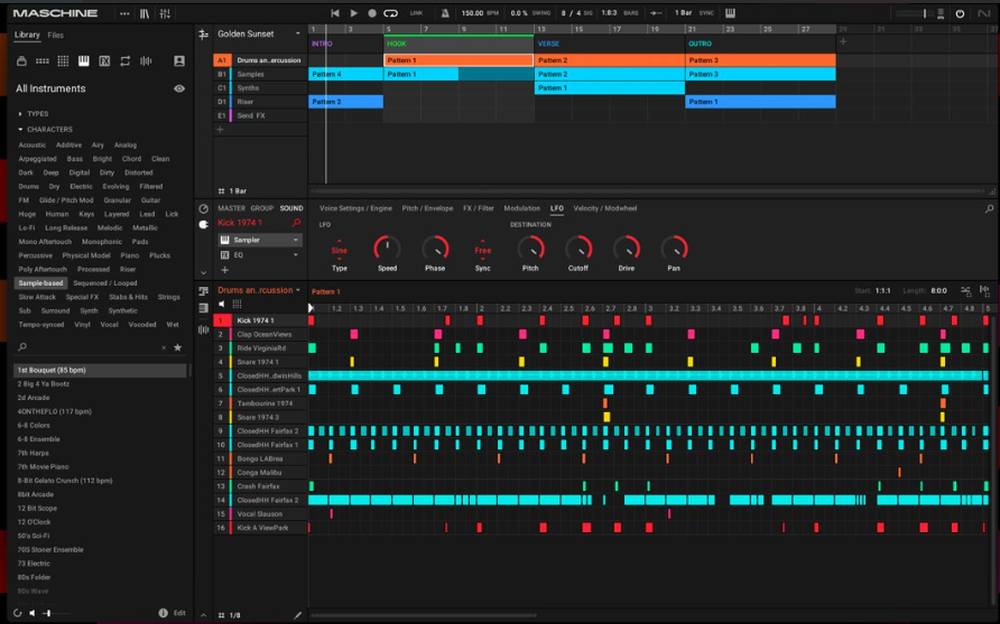
Task: Click the arranger view toggle icon
Action: 203,35
